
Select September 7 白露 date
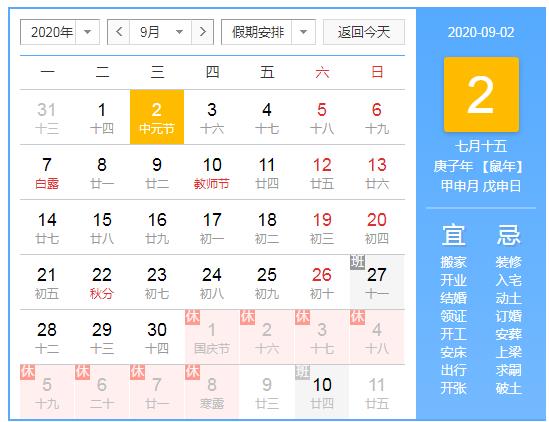pyautogui.click(x=47, y=172)
